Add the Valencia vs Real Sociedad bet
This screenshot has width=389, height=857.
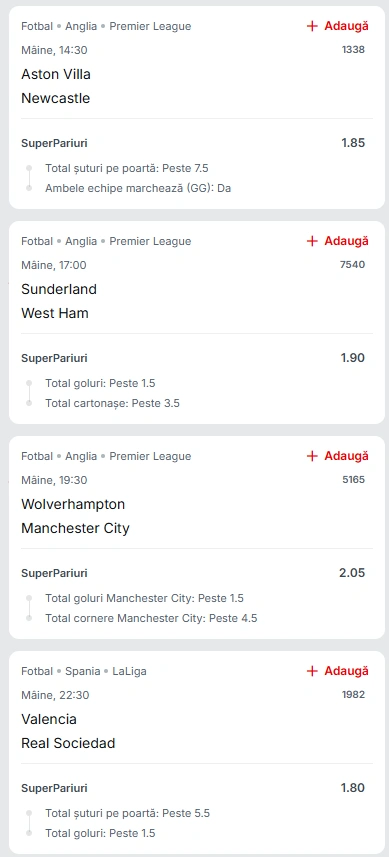pos(338,671)
